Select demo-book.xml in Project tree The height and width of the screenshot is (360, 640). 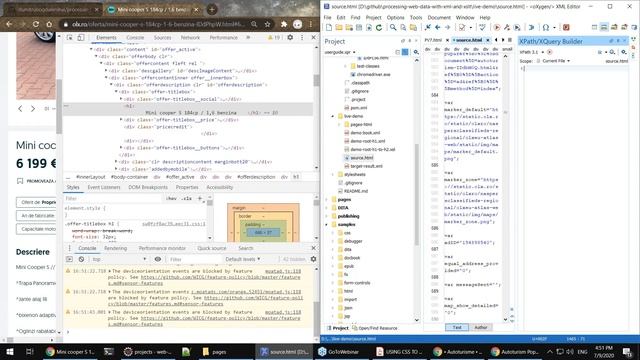click(365, 133)
